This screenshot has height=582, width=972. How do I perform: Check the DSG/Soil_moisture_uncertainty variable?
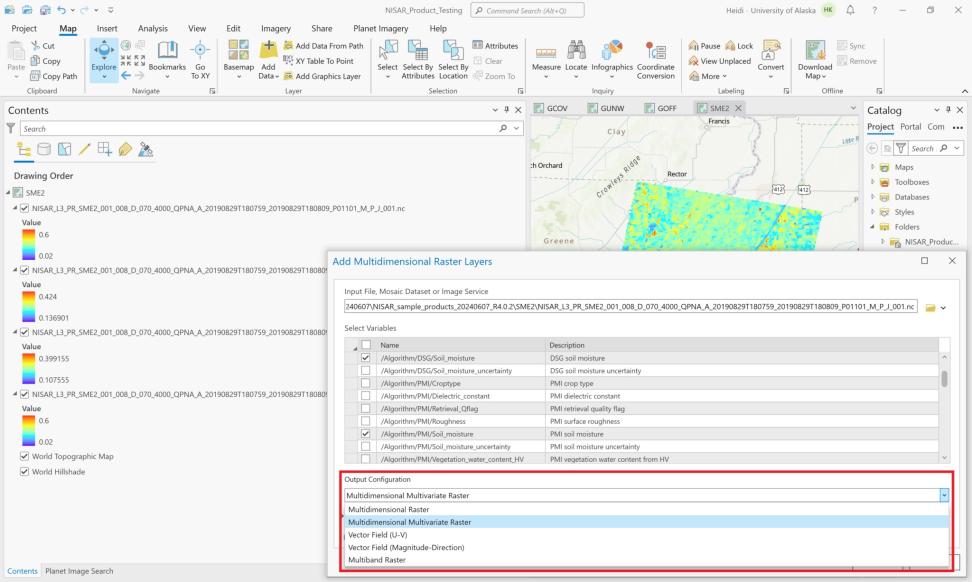click(366, 371)
